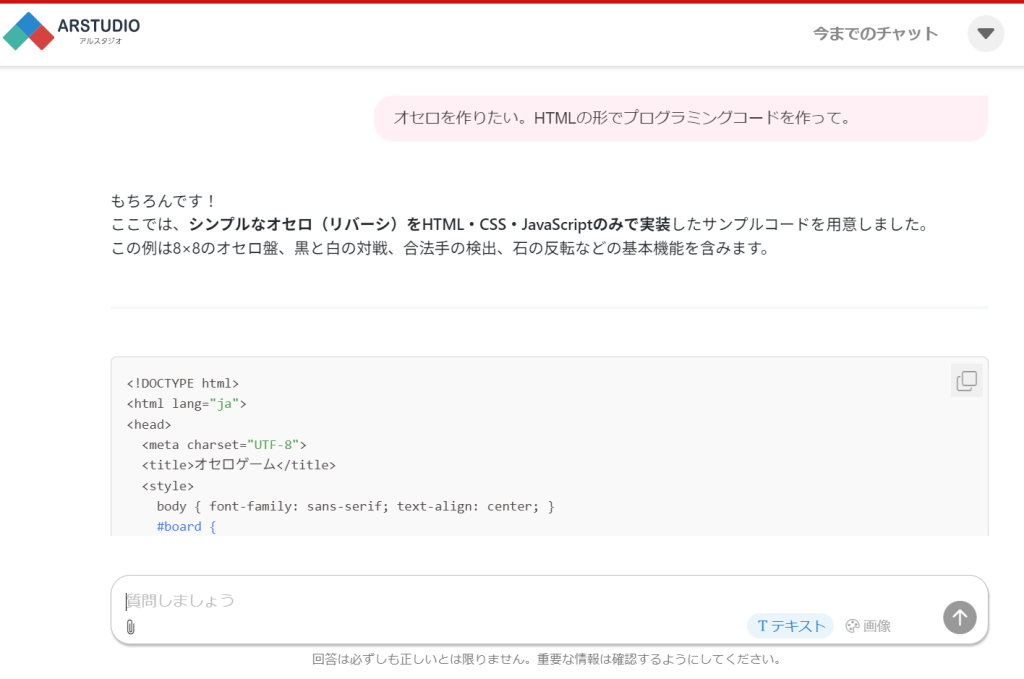The height and width of the screenshot is (679, 1024).
Task: Expand the chat options with the triangle control
Action: (986, 33)
